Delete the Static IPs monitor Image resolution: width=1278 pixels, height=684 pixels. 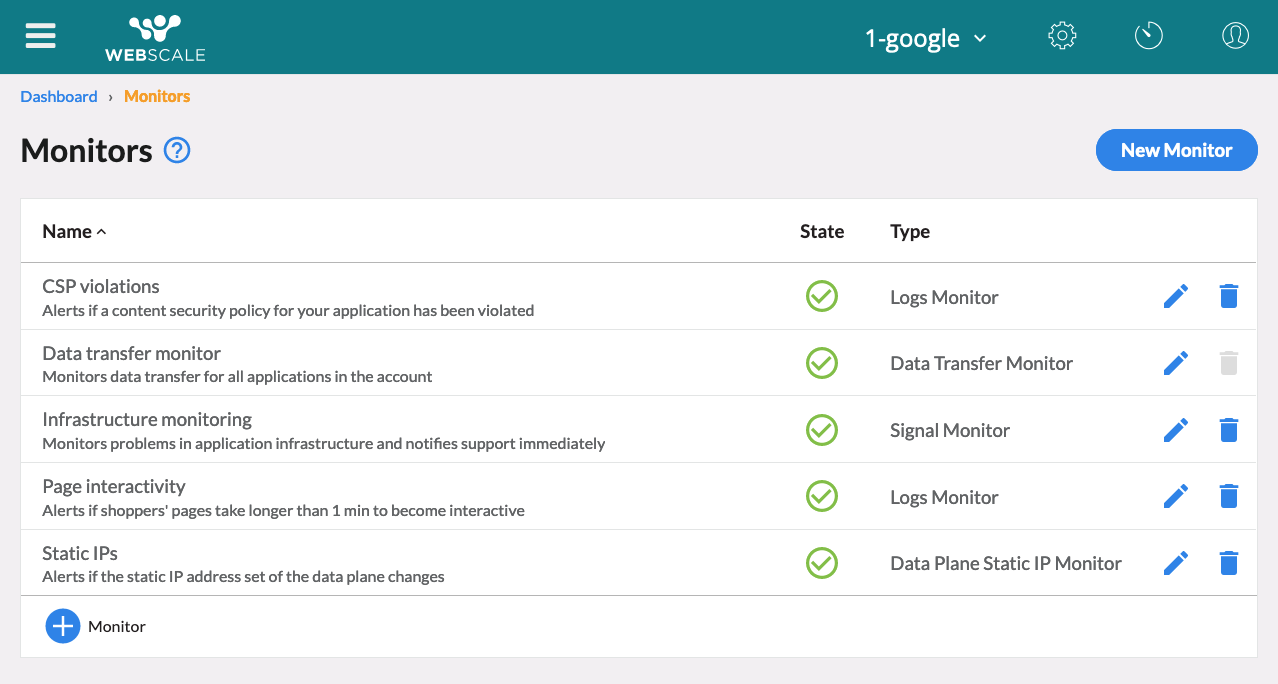coord(1229,564)
